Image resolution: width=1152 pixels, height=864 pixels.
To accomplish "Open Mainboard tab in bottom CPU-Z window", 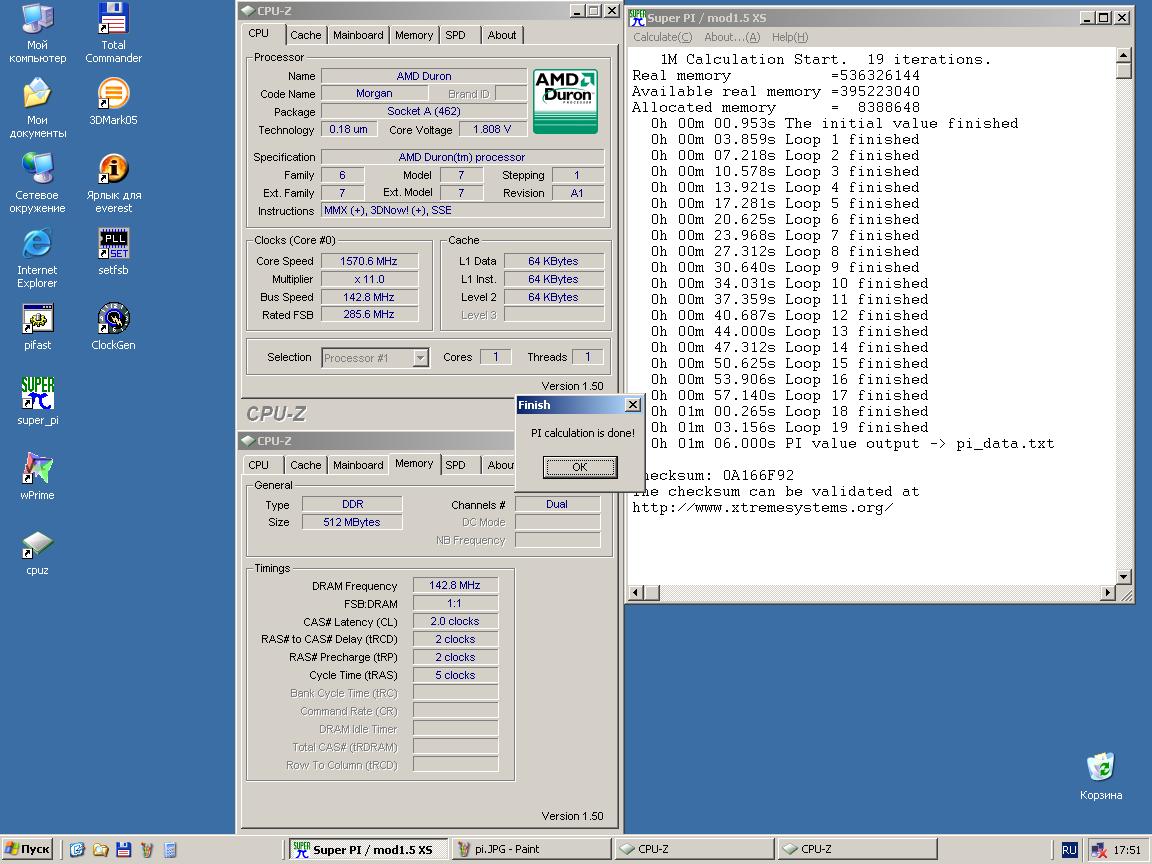I will [358, 465].
